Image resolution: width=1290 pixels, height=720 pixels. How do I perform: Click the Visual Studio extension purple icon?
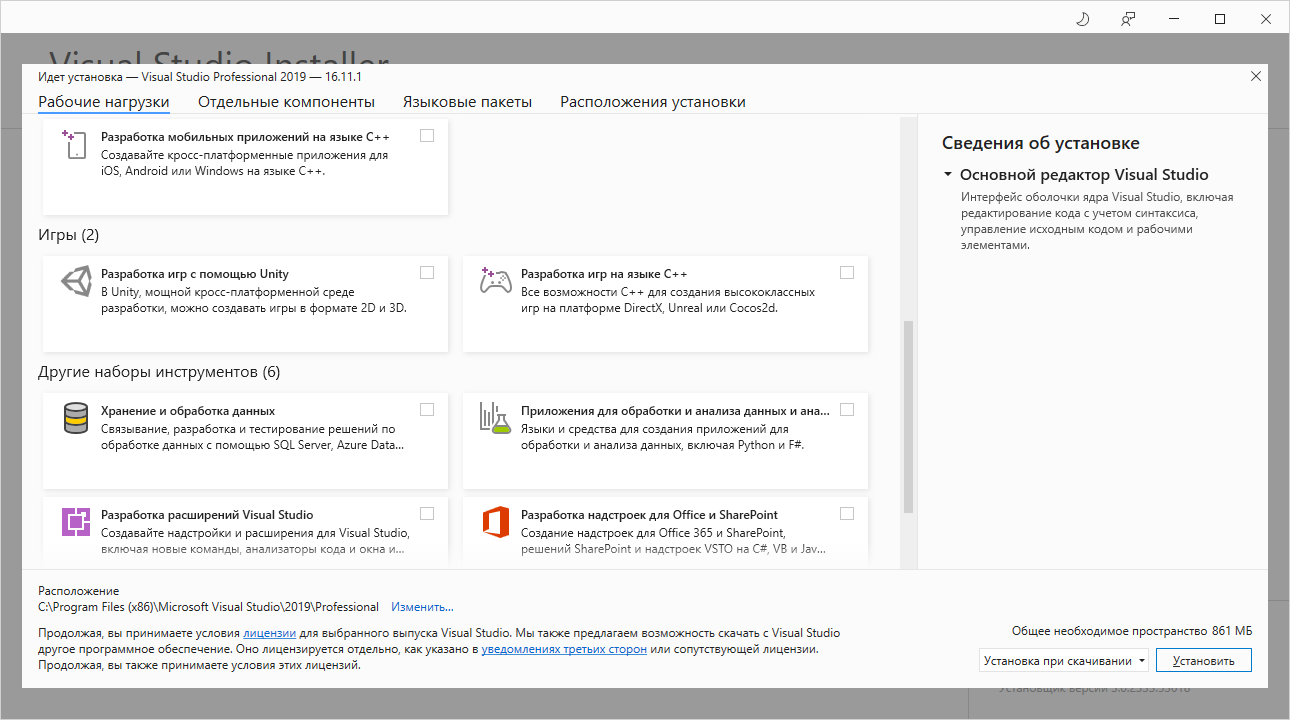point(76,522)
